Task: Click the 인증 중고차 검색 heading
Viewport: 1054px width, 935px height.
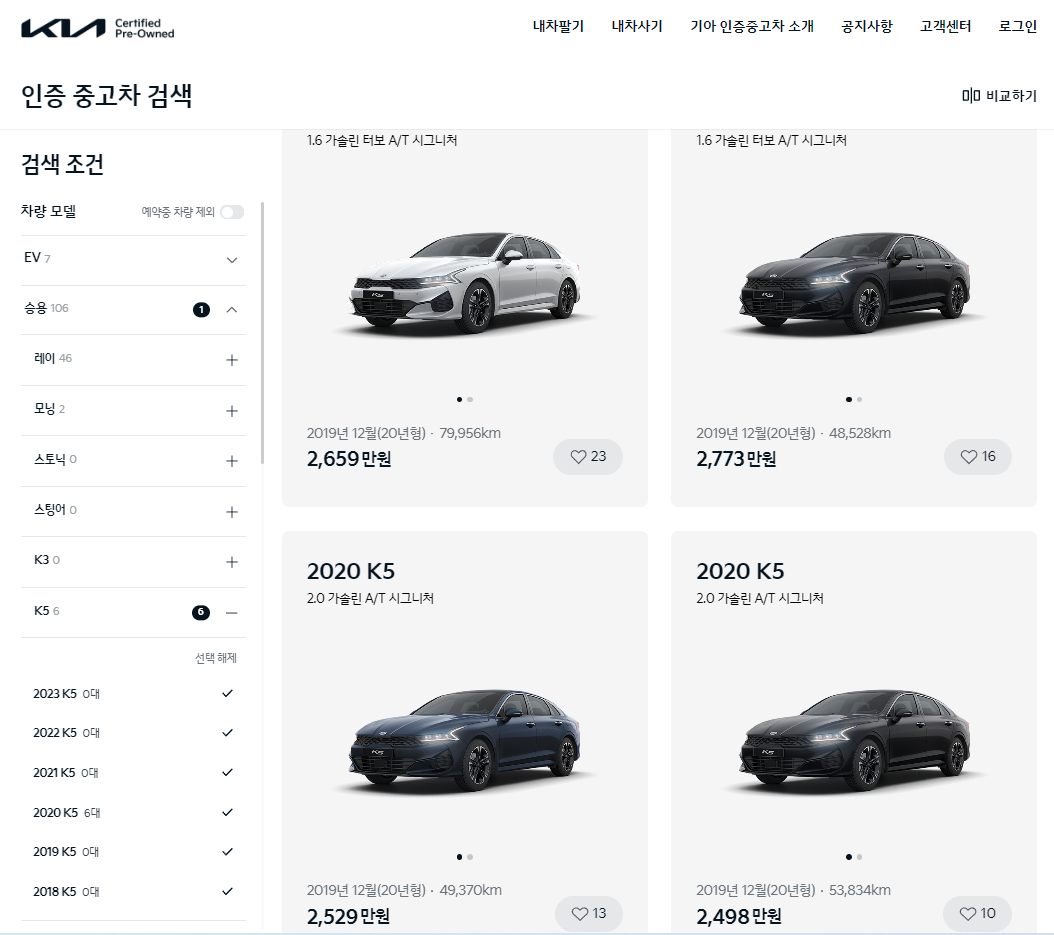Action: pos(106,95)
